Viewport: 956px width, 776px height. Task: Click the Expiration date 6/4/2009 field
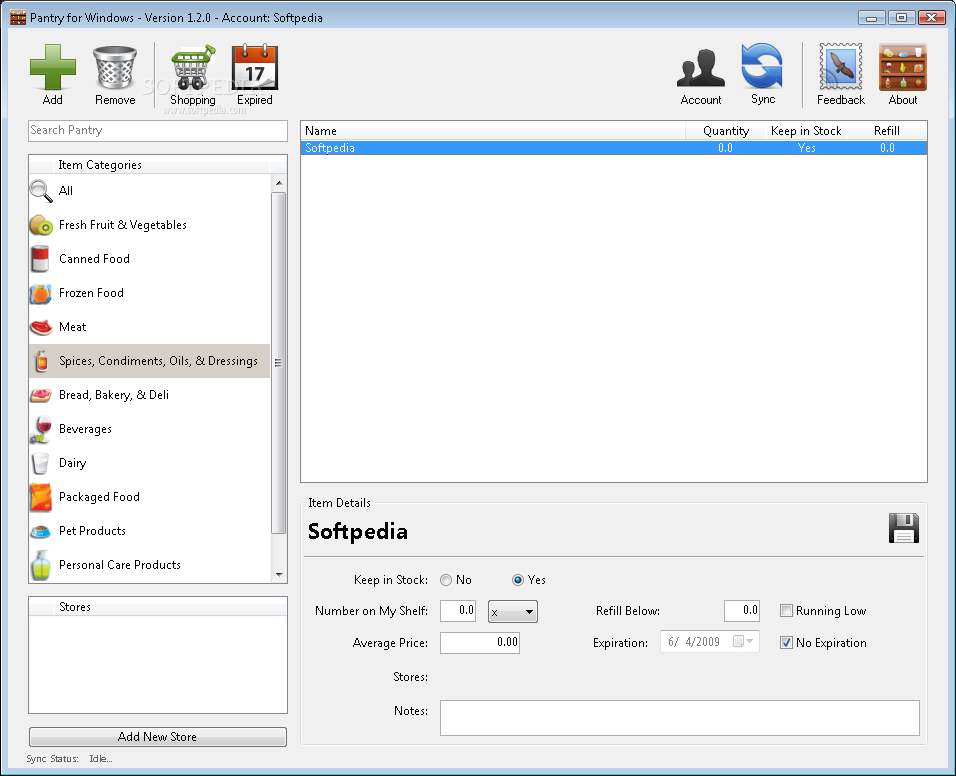point(710,641)
